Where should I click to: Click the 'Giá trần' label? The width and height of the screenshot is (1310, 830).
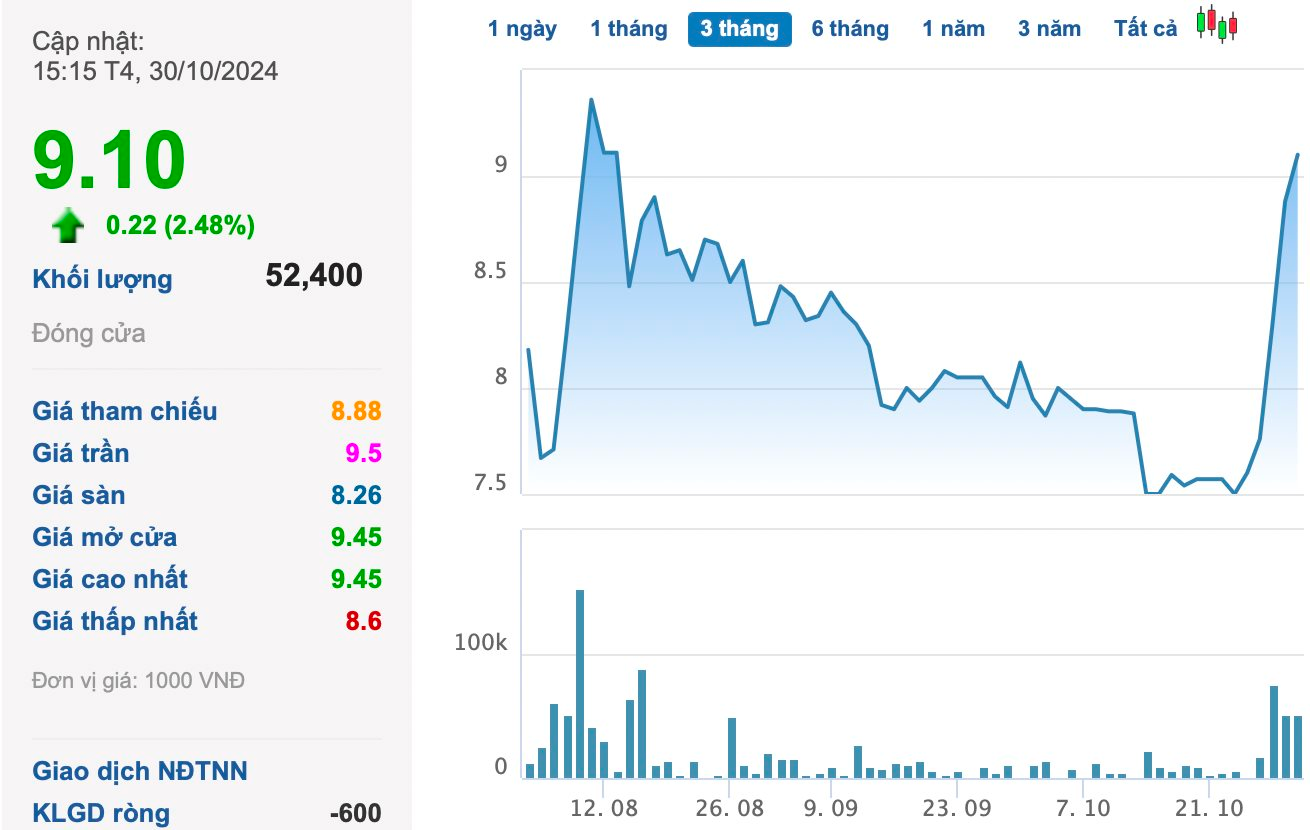[80, 453]
